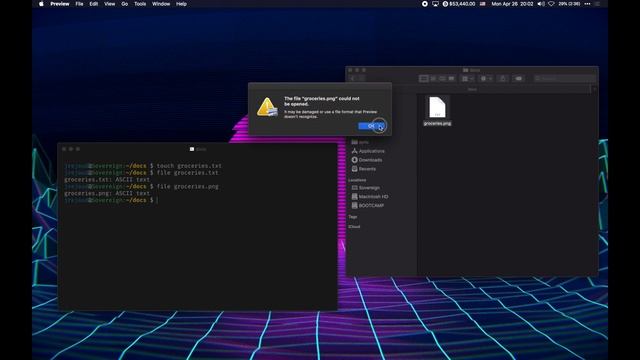
Task: Click the Finder search field
Action: coord(565,78)
